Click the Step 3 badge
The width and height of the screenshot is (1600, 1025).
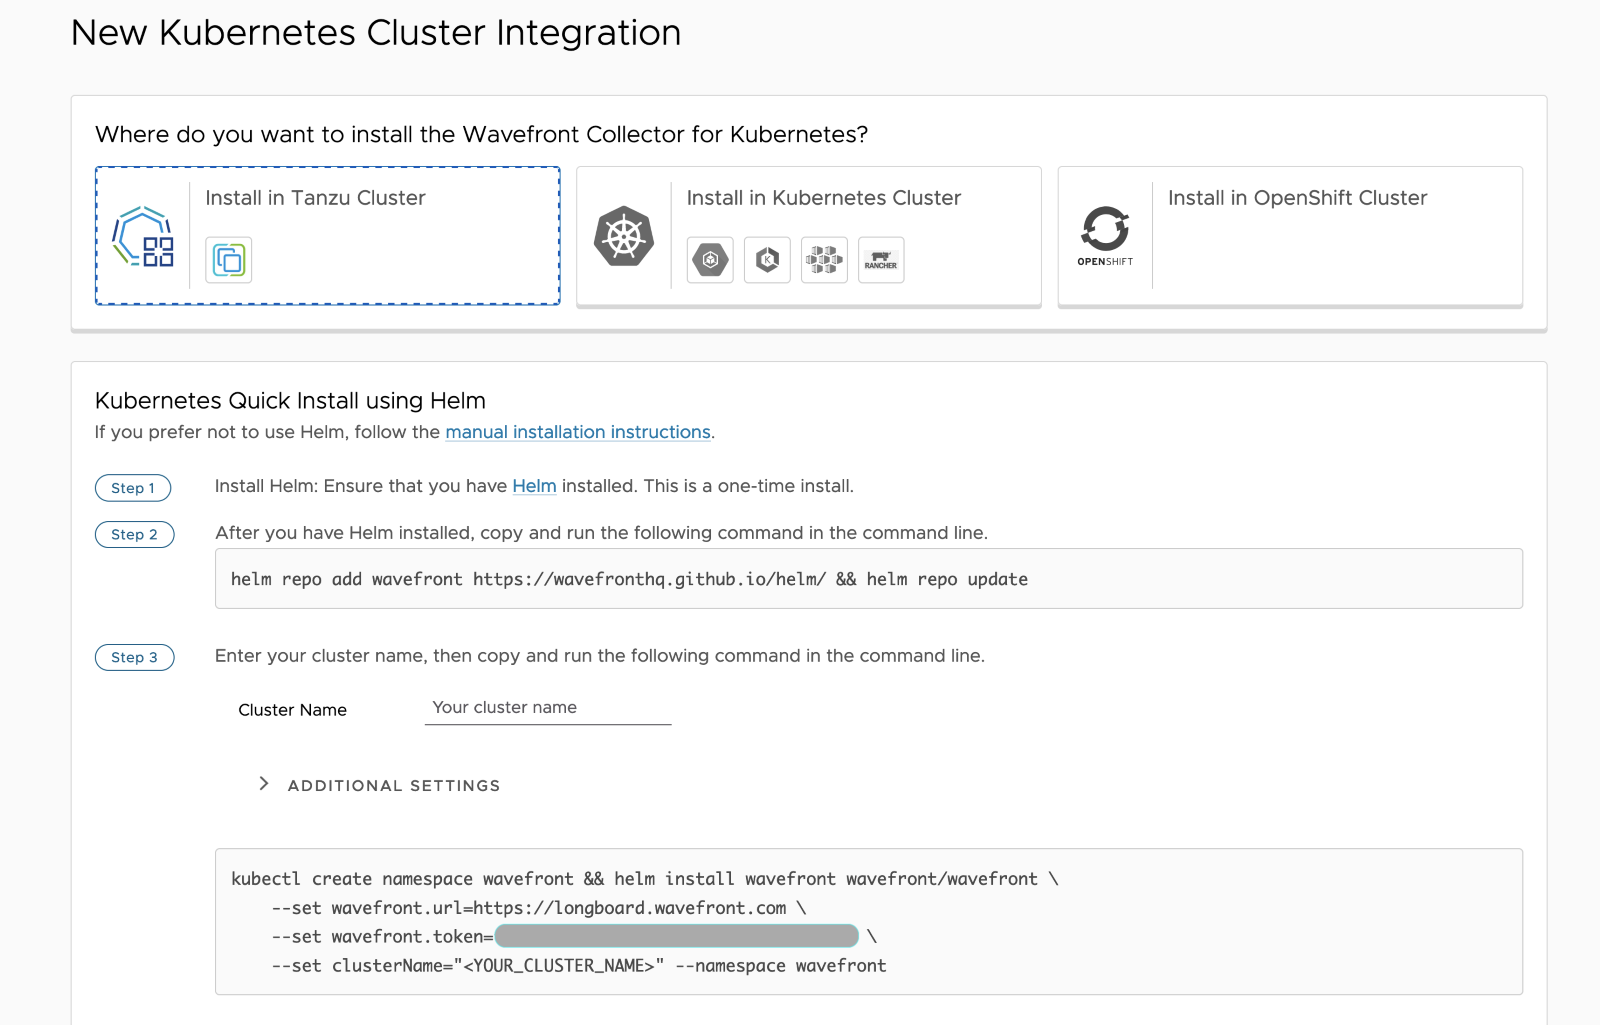pyautogui.click(x=134, y=657)
